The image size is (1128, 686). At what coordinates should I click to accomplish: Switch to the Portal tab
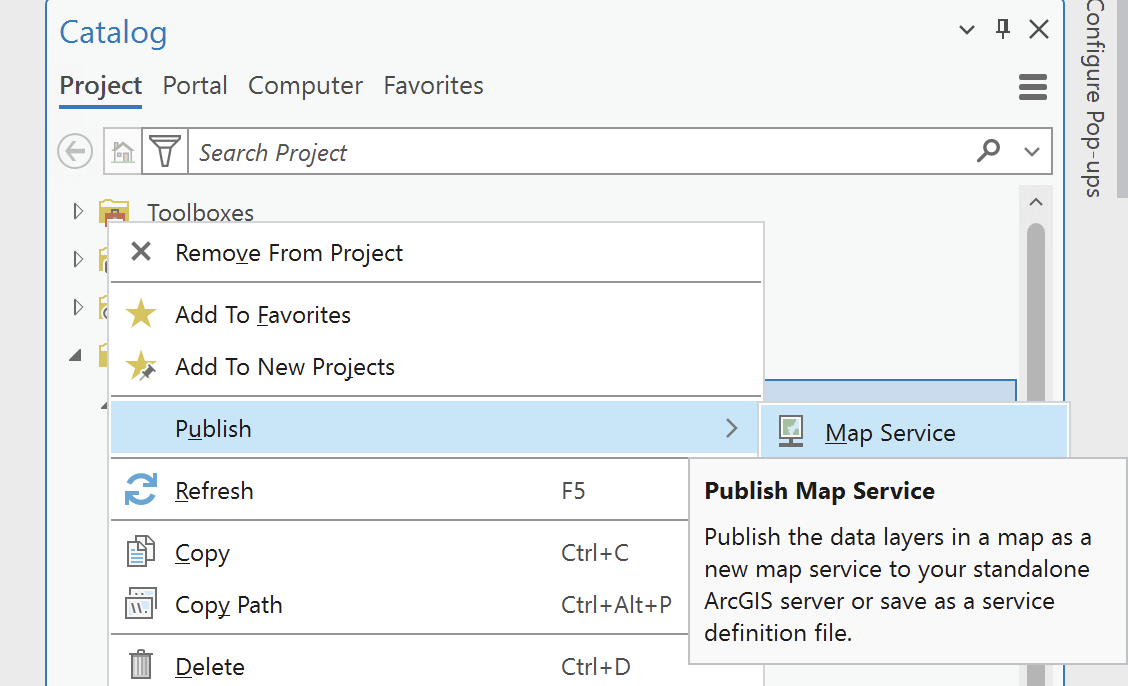point(195,86)
